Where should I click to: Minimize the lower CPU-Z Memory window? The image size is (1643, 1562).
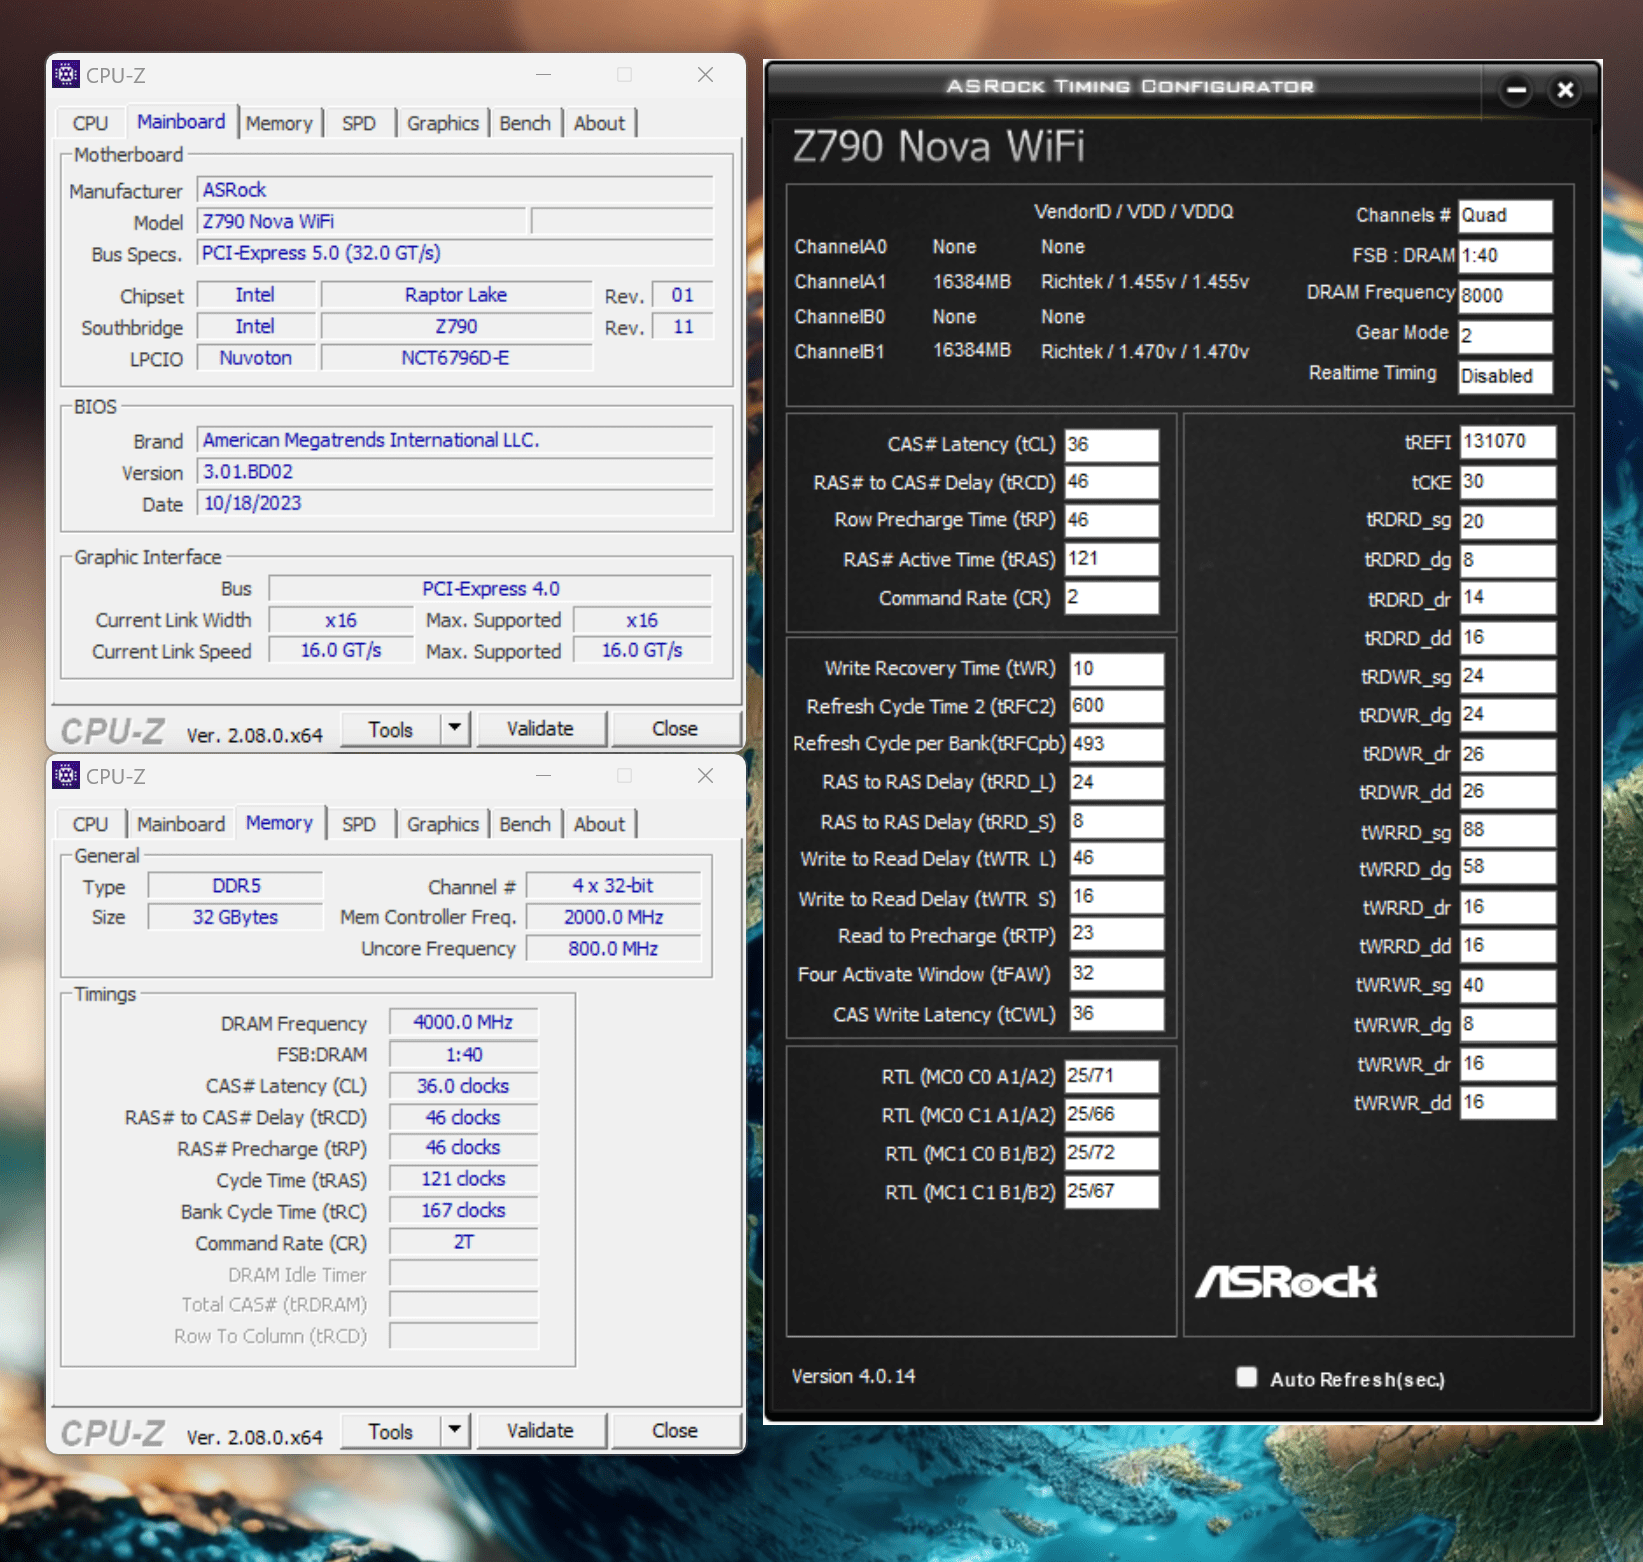[x=543, y=776]
